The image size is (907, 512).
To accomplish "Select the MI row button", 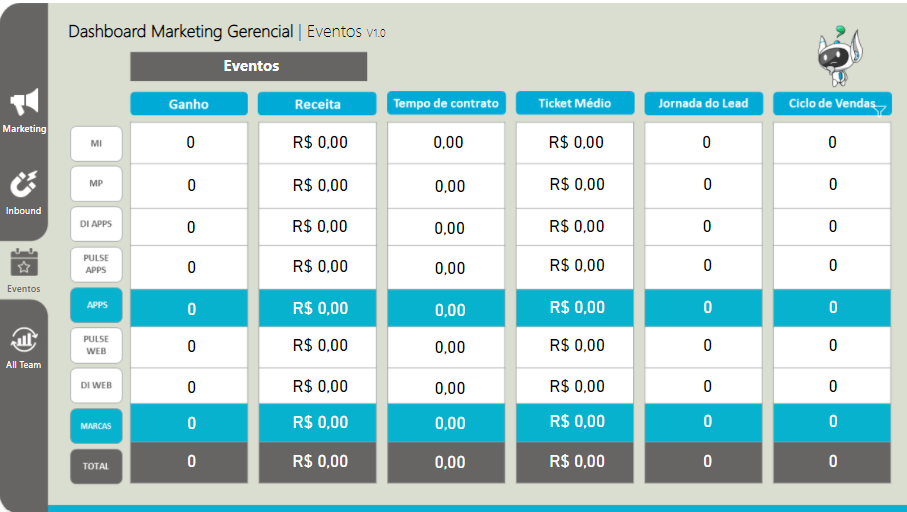I will click(x=97, y=143).
